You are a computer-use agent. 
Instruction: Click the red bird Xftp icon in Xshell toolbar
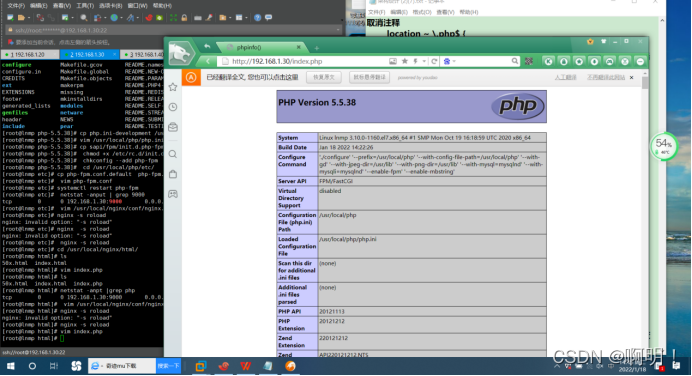[x=149, y=18]
